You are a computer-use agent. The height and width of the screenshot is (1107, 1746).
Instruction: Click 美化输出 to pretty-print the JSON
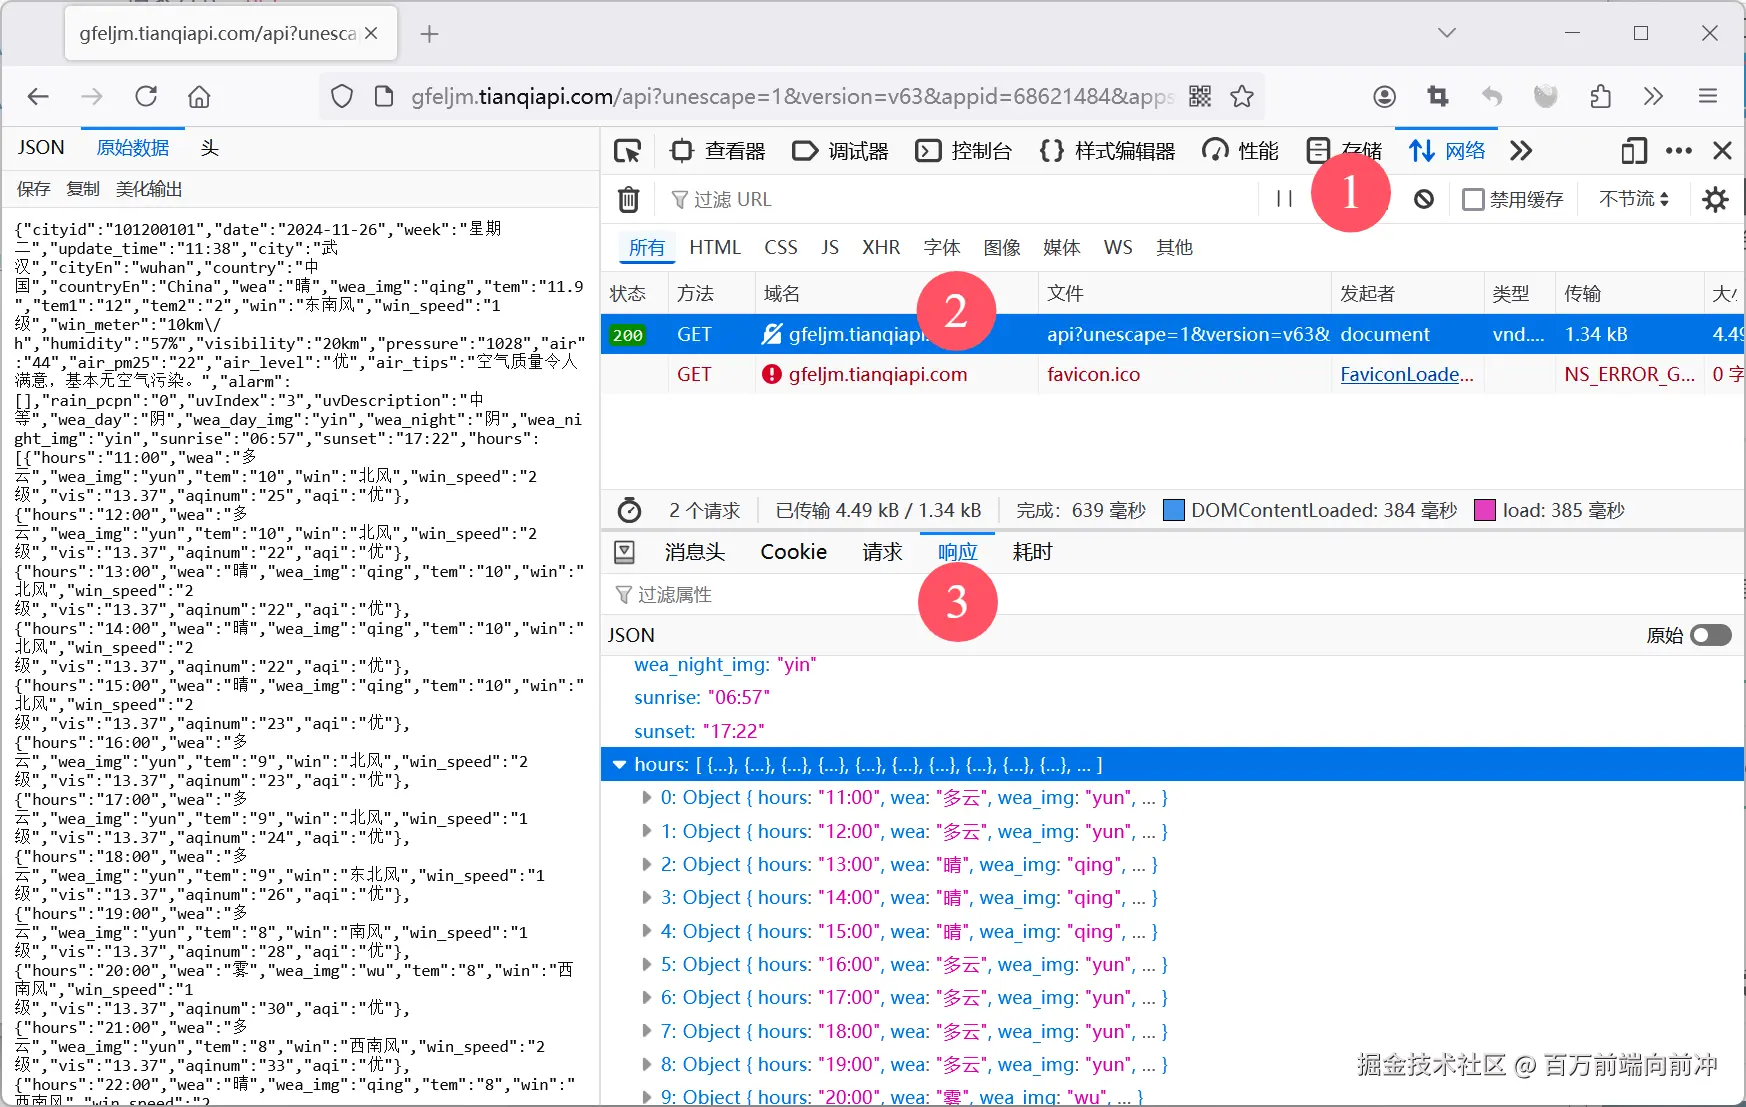150,188
